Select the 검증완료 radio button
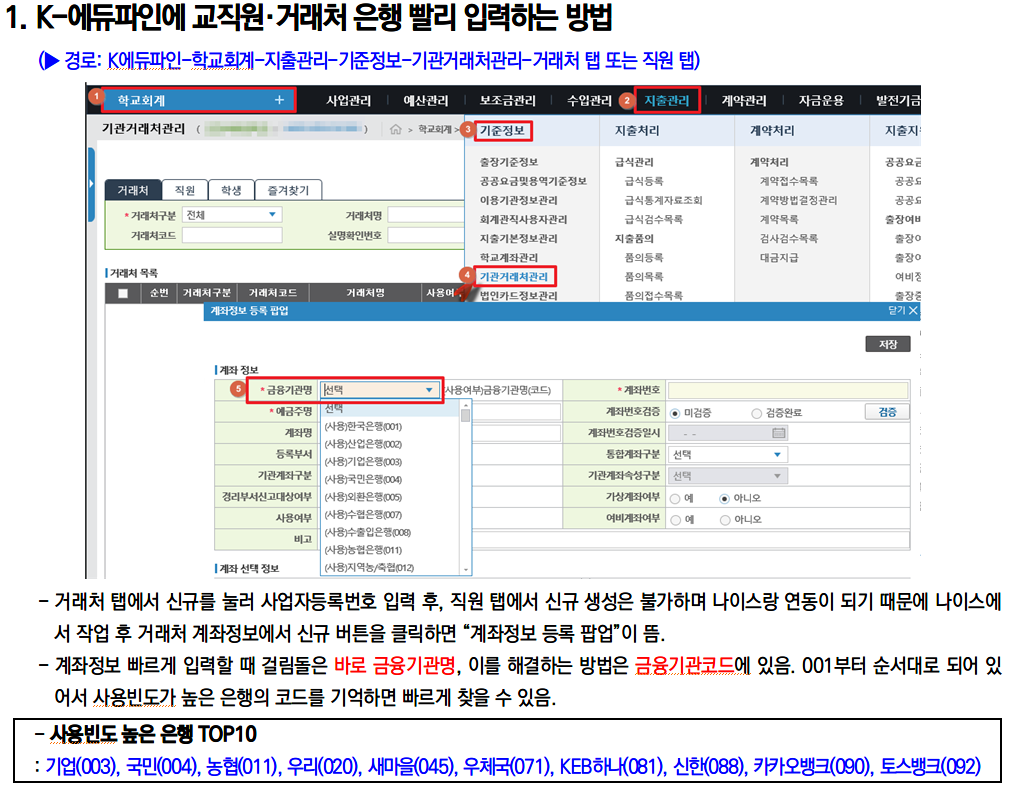The width and height of the screenshot is (1014, 790). 755,412
